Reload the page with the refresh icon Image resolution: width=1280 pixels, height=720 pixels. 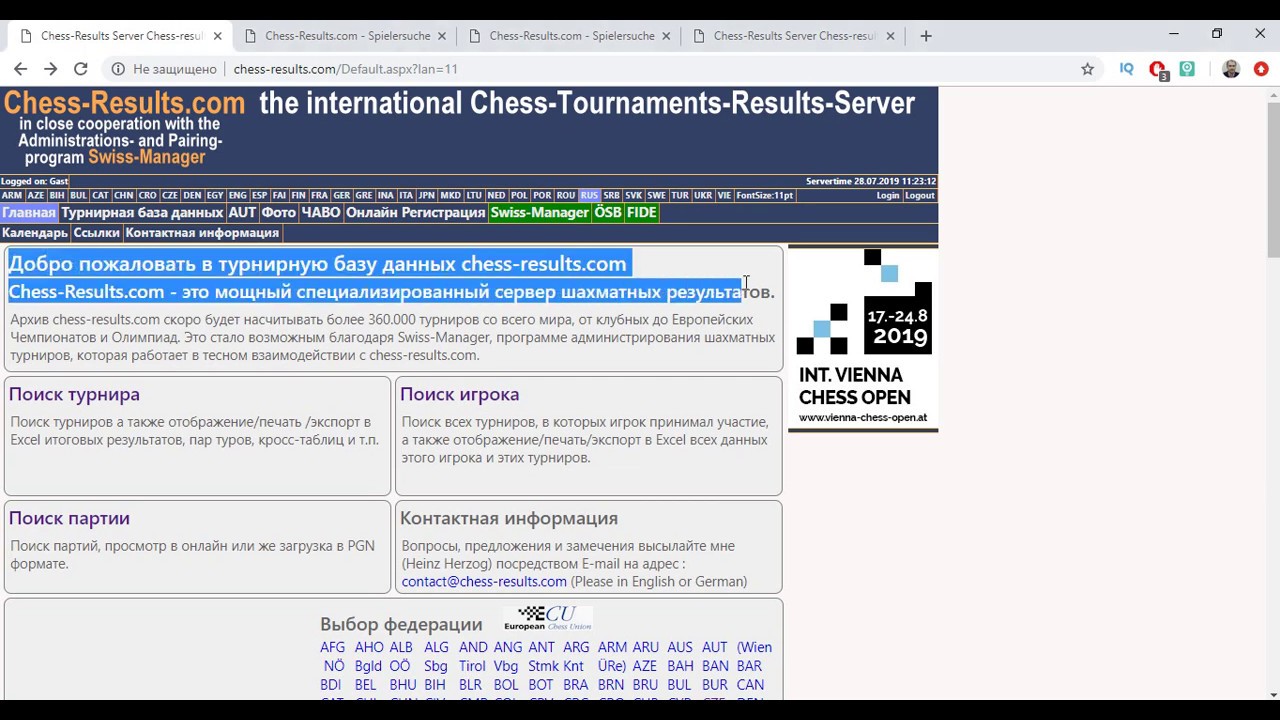click(81, 69)
